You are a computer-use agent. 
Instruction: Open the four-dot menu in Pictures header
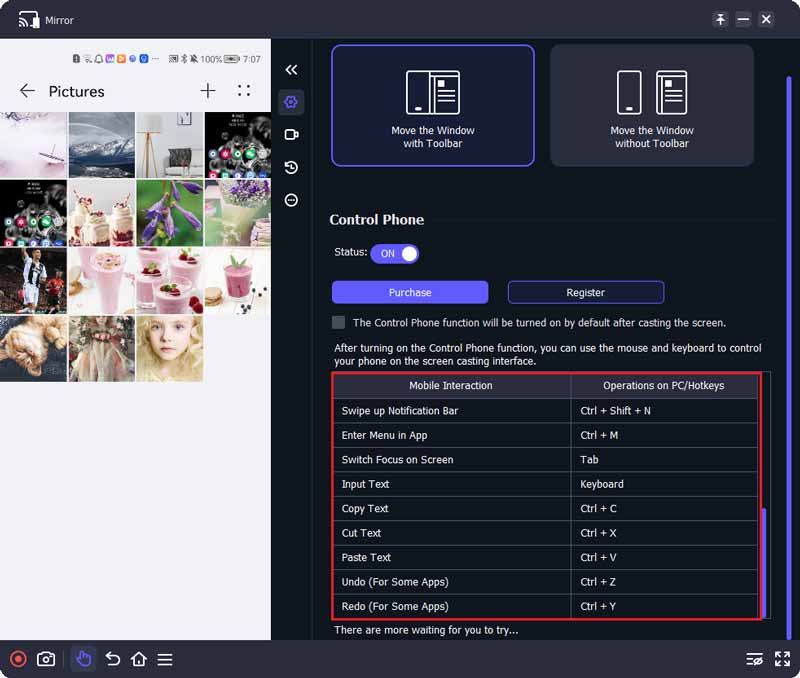point(244,91)
